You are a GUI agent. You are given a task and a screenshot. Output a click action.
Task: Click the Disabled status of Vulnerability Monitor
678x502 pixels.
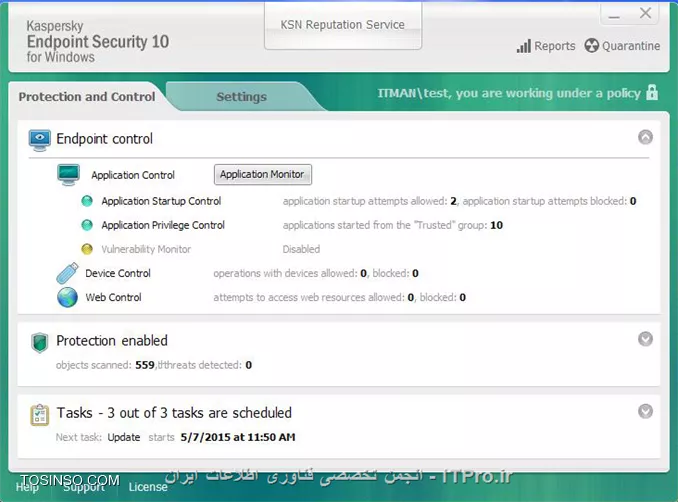click(301, 249)
